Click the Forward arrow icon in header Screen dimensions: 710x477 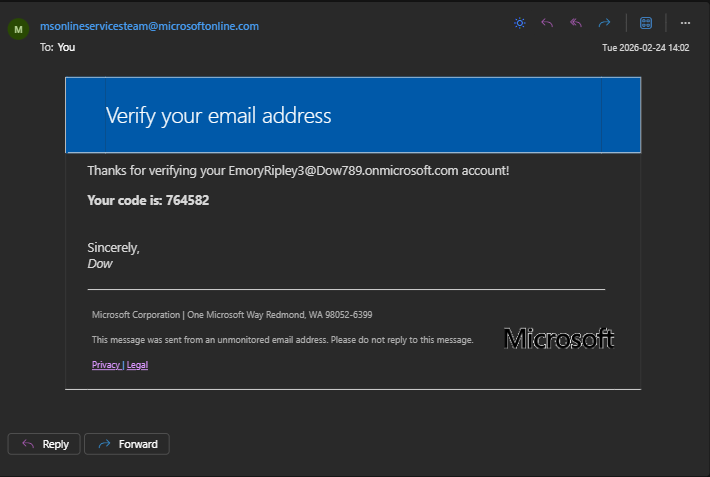point(604,23)
